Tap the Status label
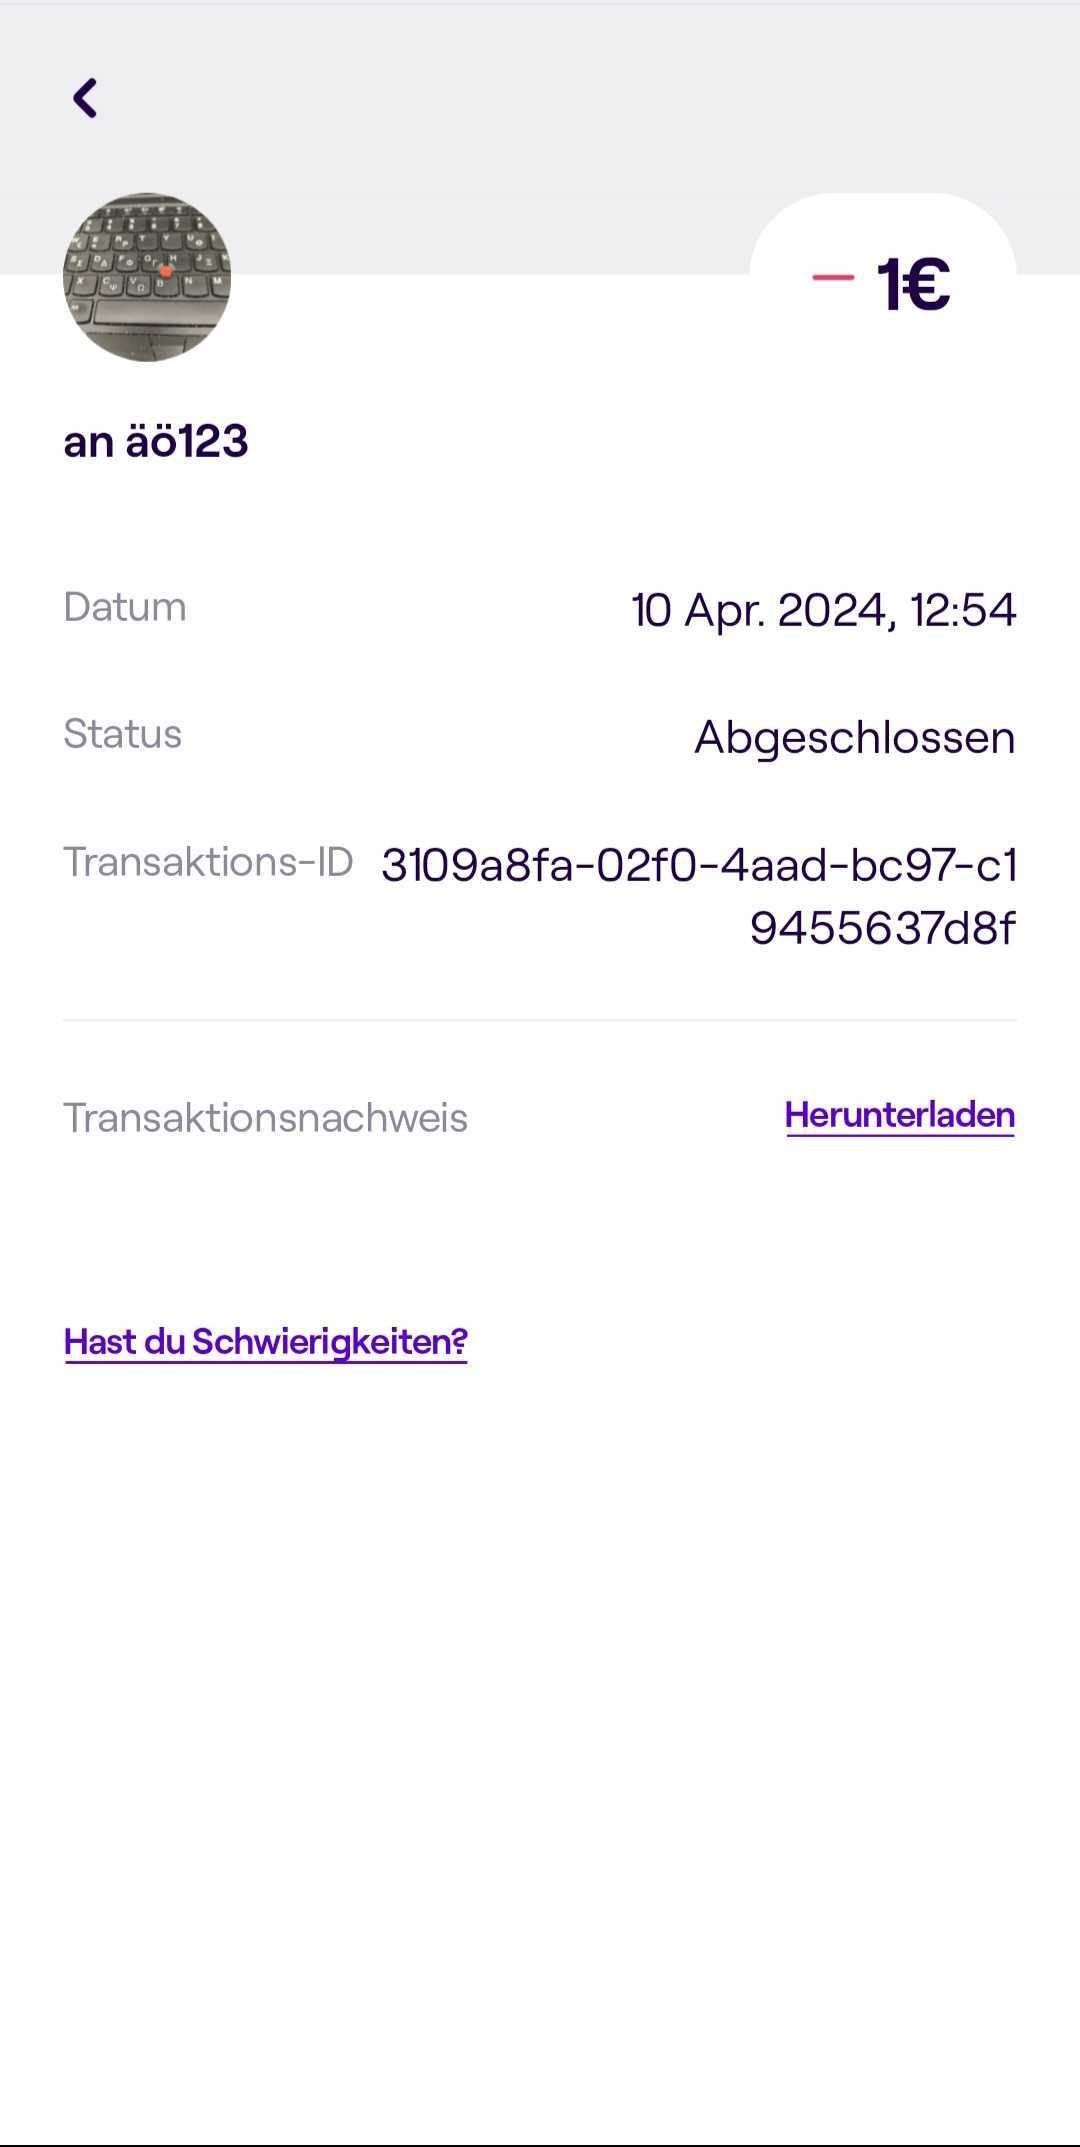Image resolution: width=1080 pixels, height=2147 pixels. [123, 734]
